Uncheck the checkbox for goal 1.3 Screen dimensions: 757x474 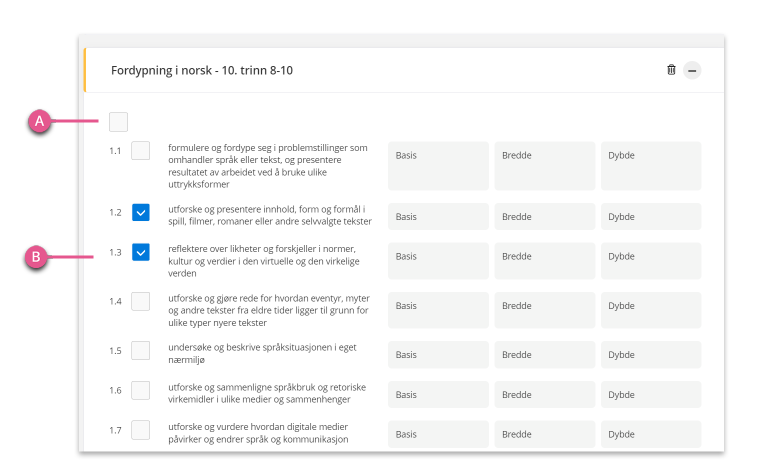140,252
